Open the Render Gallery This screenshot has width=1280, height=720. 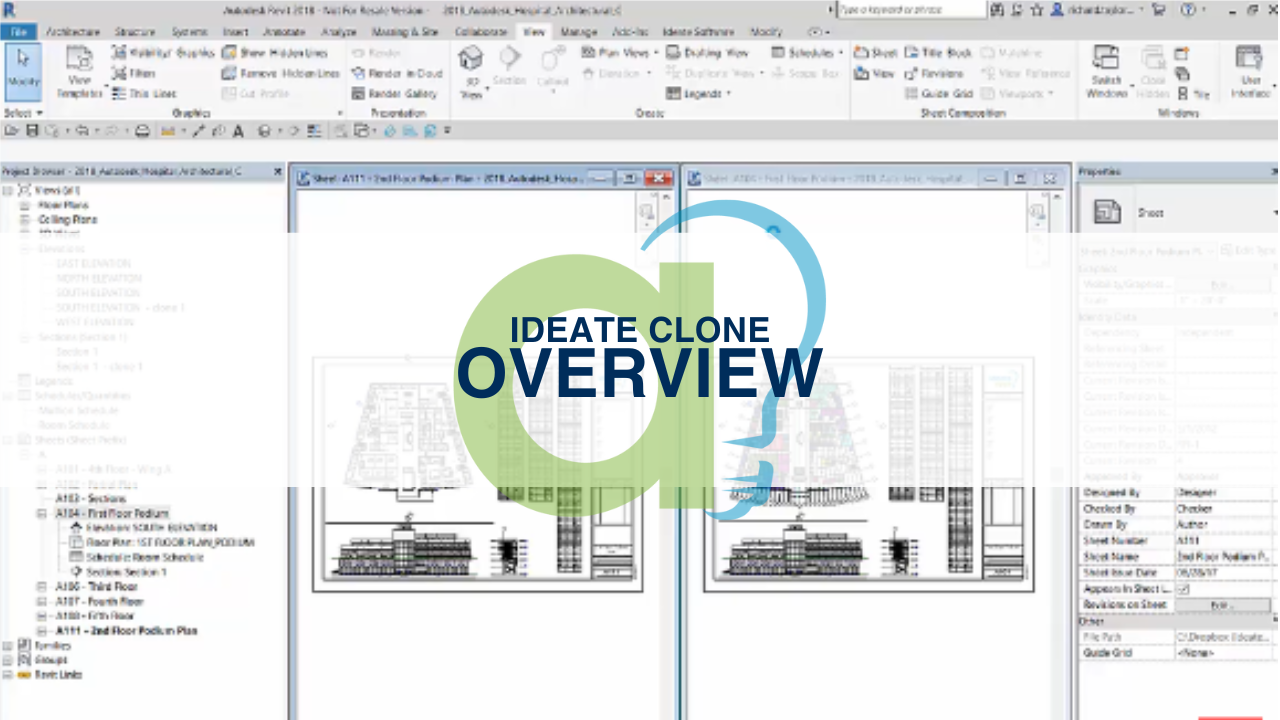(x=395, y=93)
